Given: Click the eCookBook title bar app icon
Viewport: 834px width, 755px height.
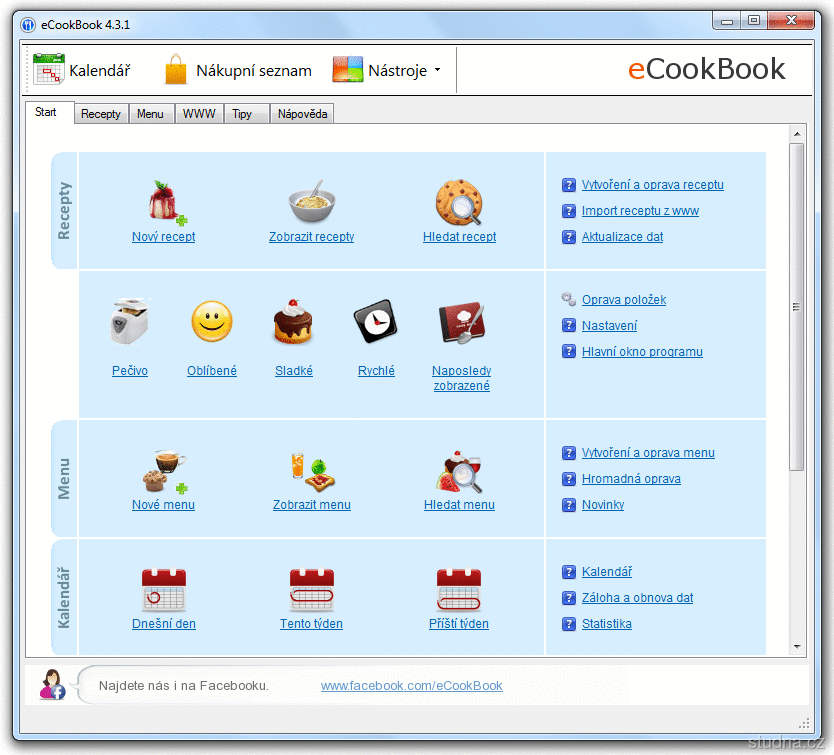Looking at the screenshot, I should pyautogui.click(x=28, y=24).
